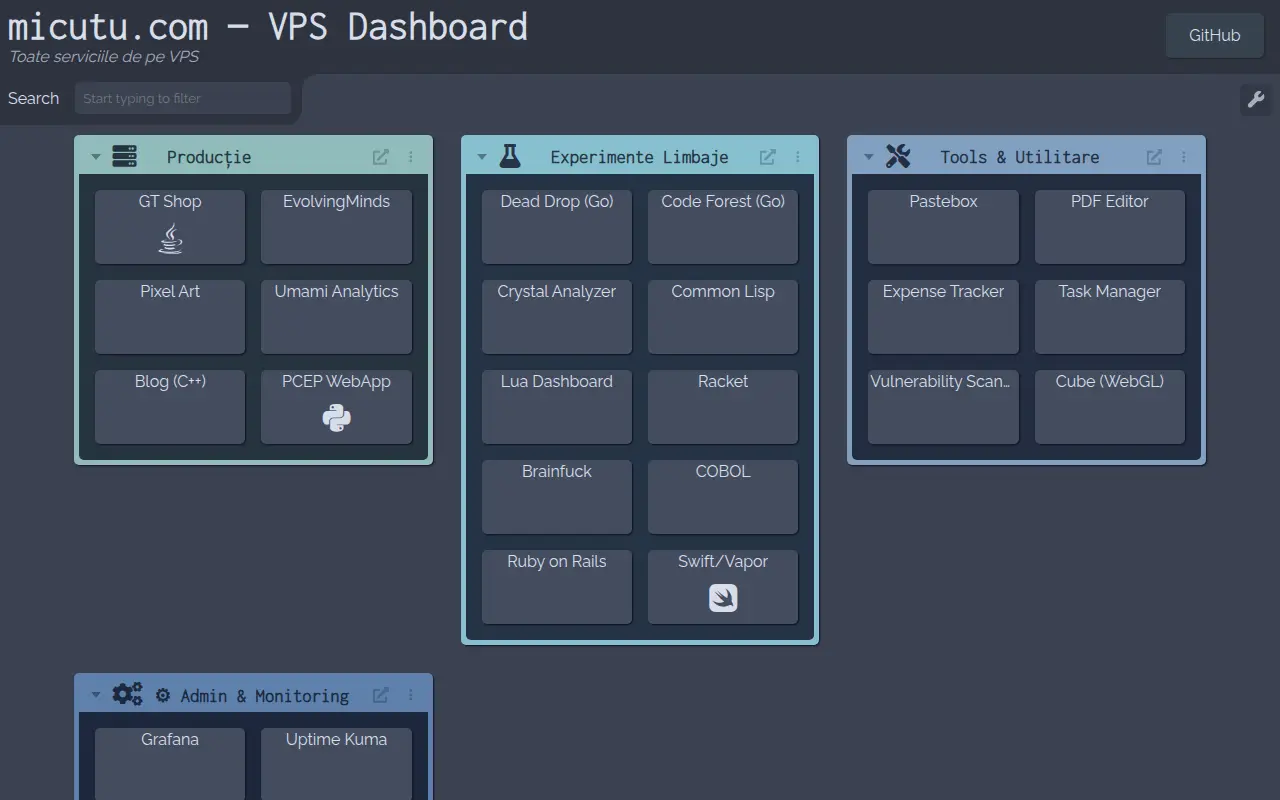Open Producție section in new window icon

(x=381, y=157)
